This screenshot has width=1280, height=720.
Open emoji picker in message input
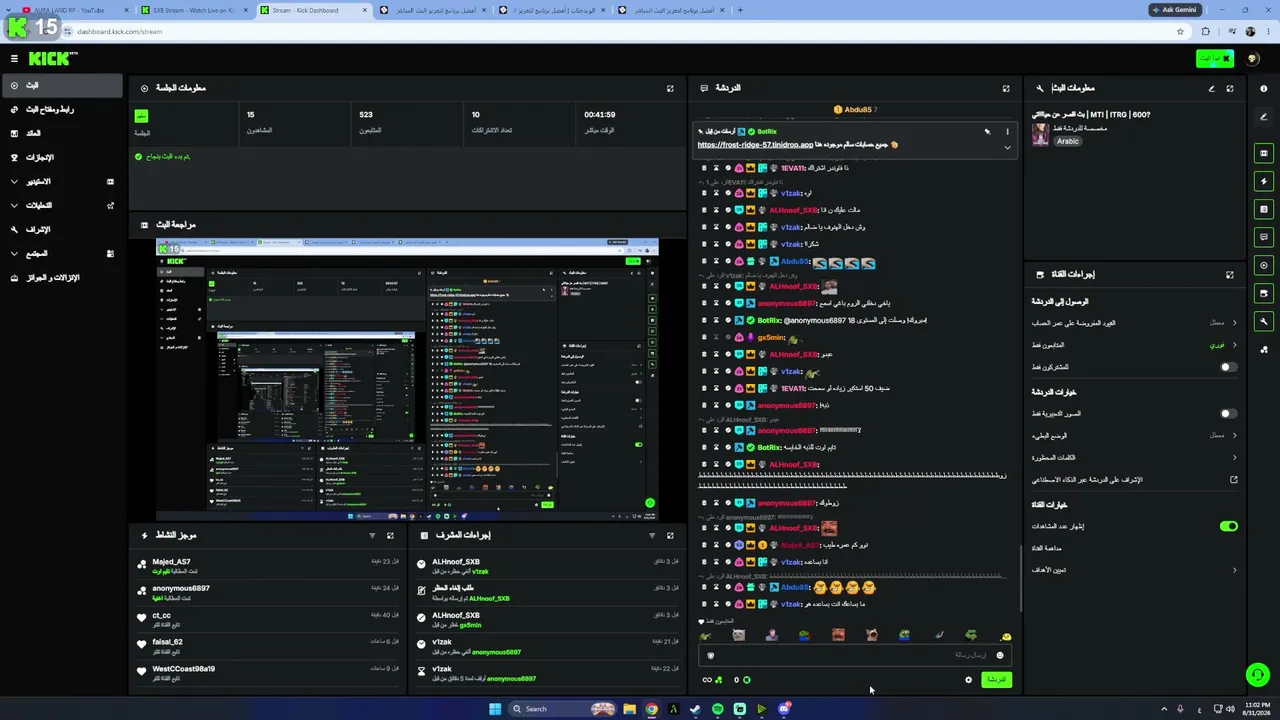point(999,655)
